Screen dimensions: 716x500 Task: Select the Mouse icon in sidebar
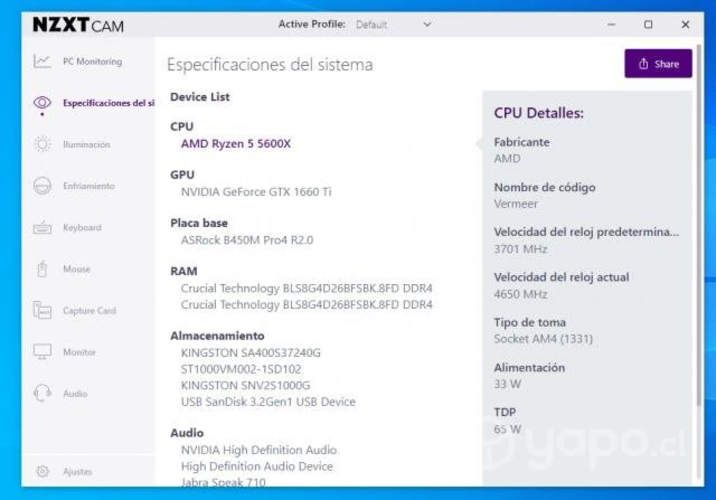(42, 269)
